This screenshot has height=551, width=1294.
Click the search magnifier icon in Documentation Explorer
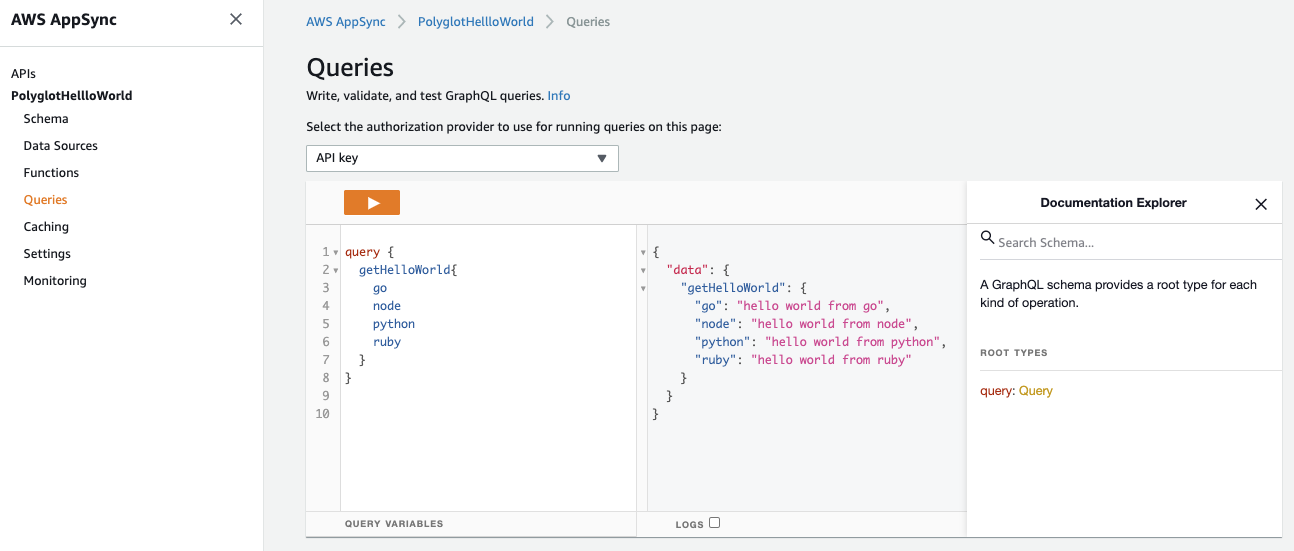(x=987, y=238)
